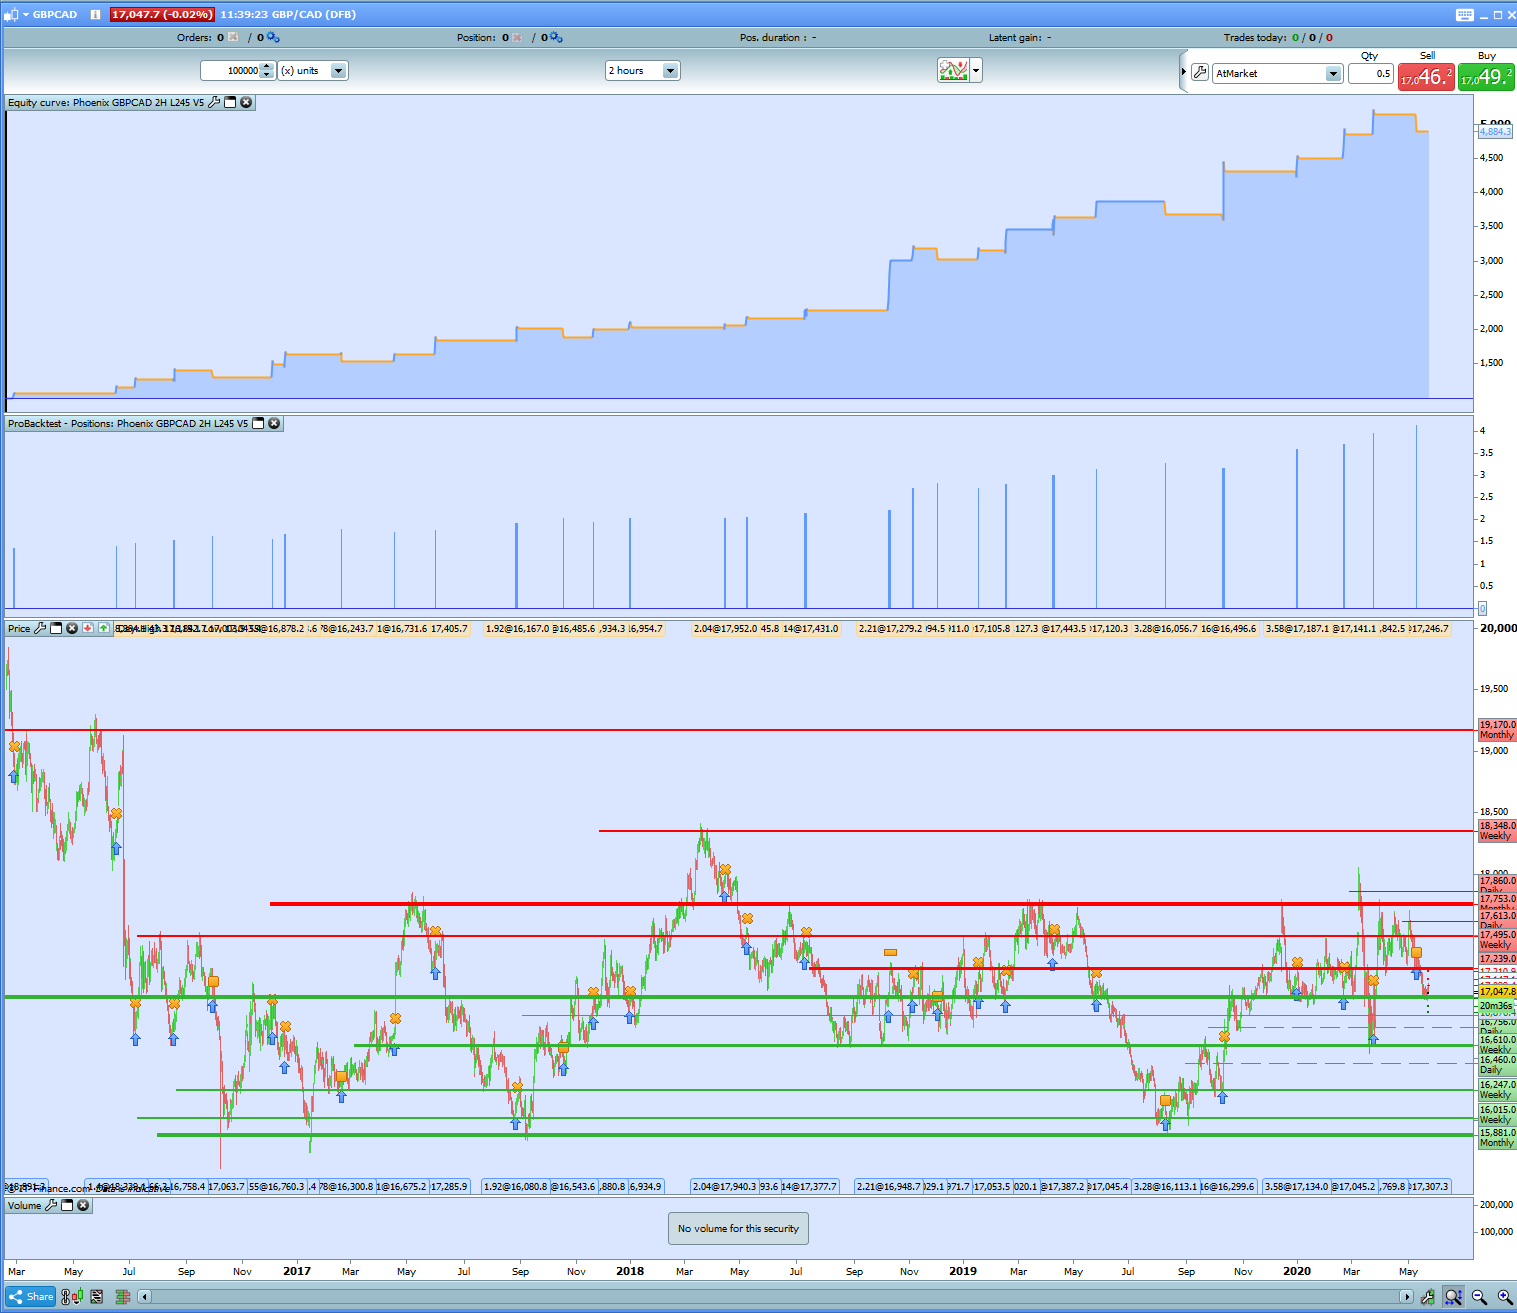The height and width of the screenshot is (1313, 1517).
Task: Click the 'Trades today' counter text
Action: (x=1278, y=38)
